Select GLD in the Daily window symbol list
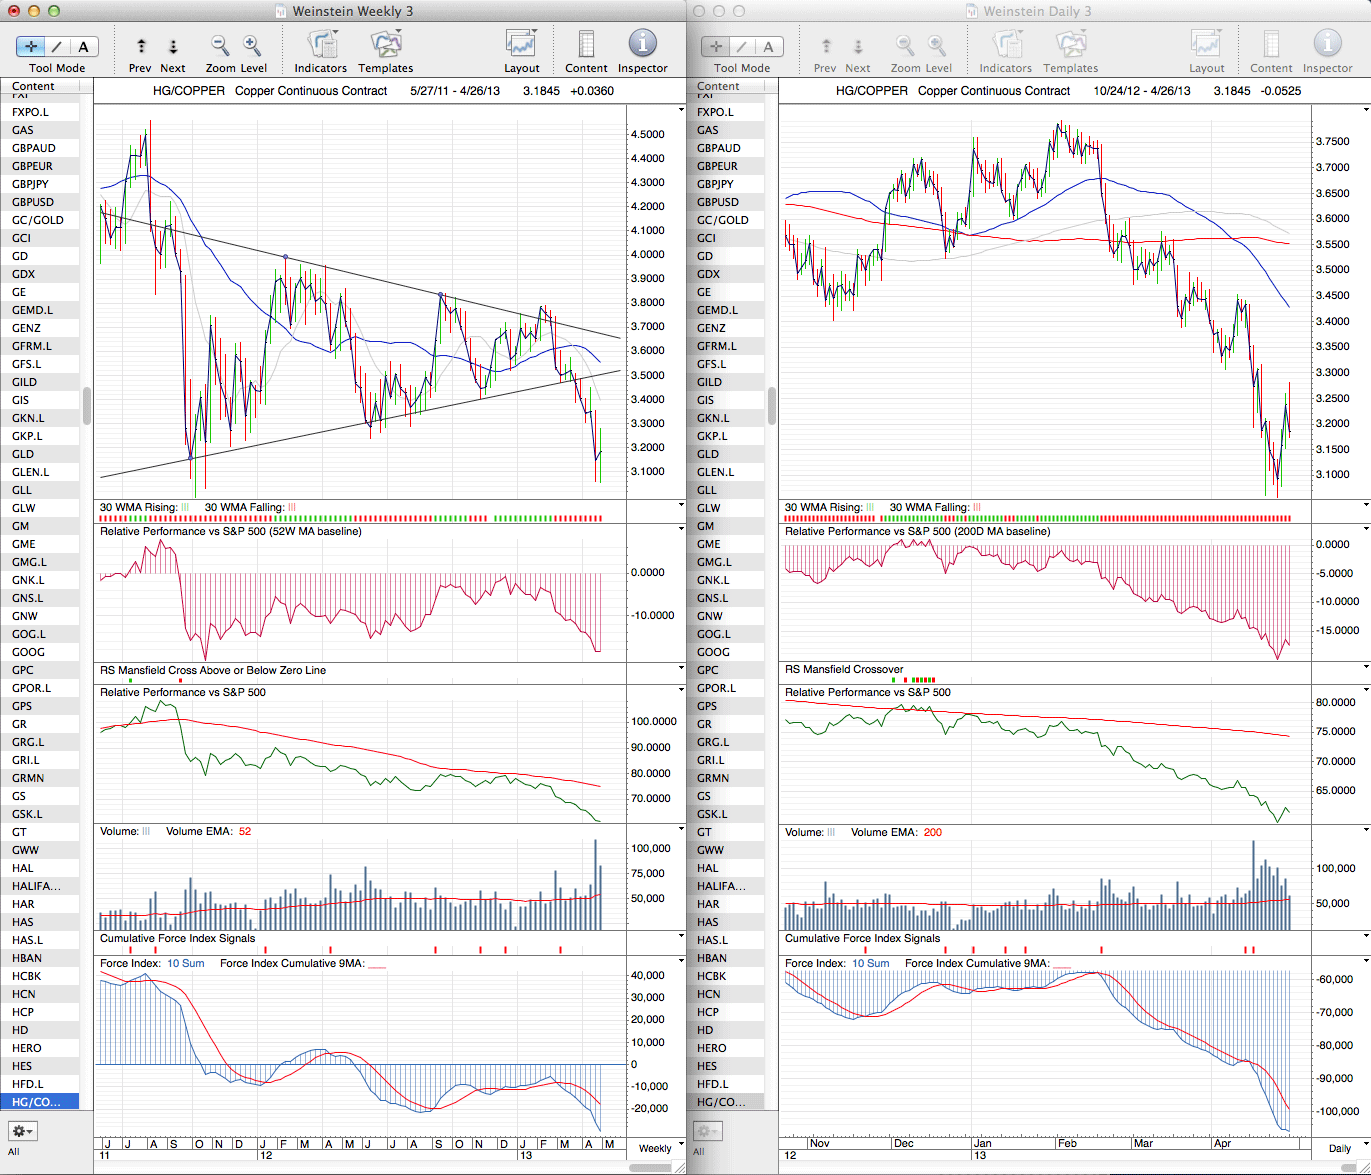 [708, 454]
